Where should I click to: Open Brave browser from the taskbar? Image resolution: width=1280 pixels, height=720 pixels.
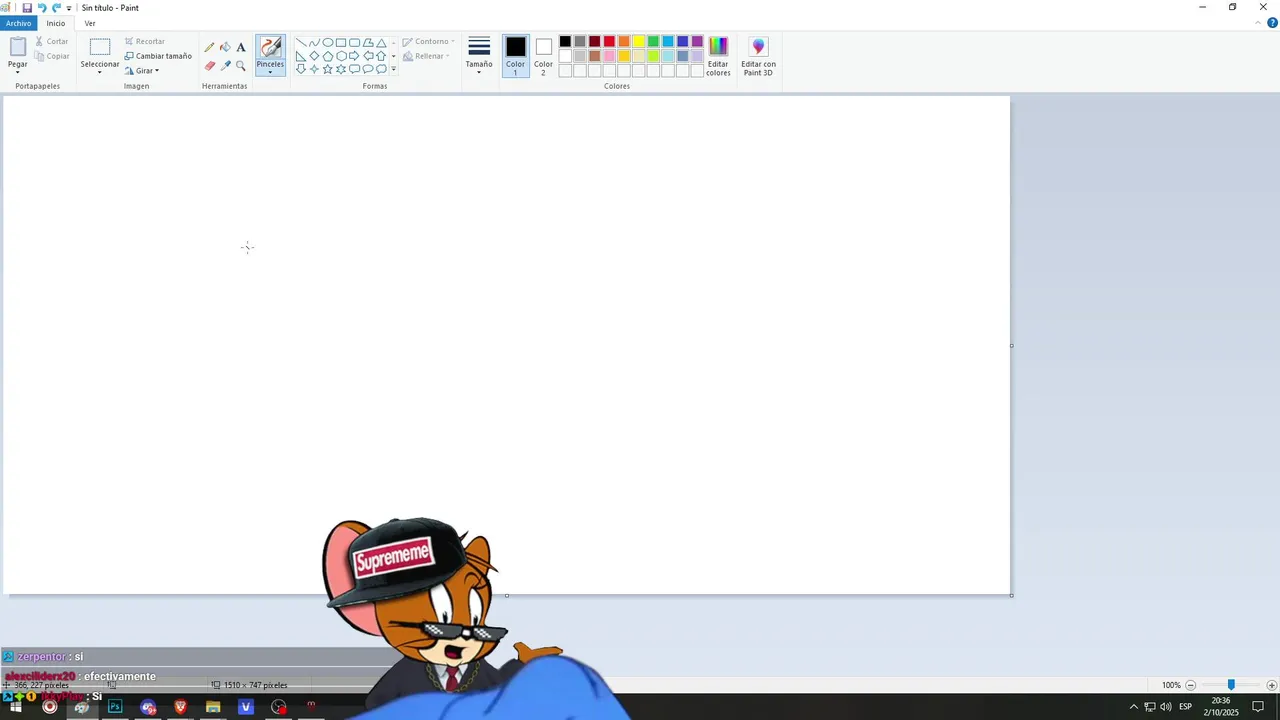(x=181, y=707)
